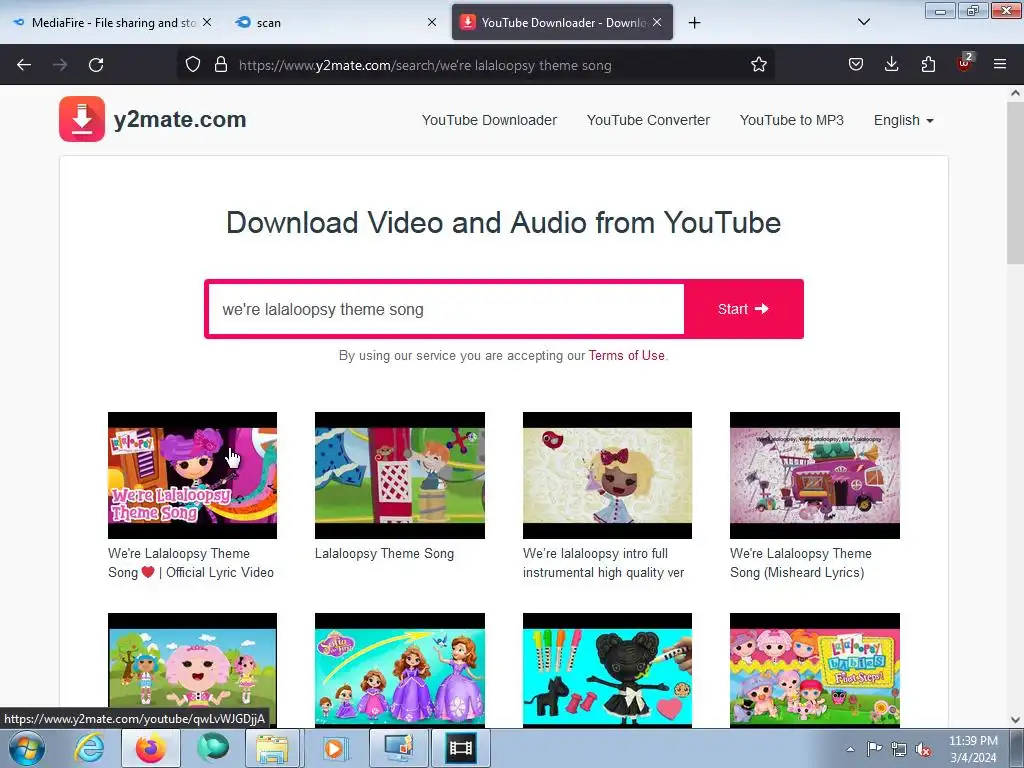Bookmark this page with the star icon
This screenshot has width=1024, height=768.
click(x=758, y=65)
